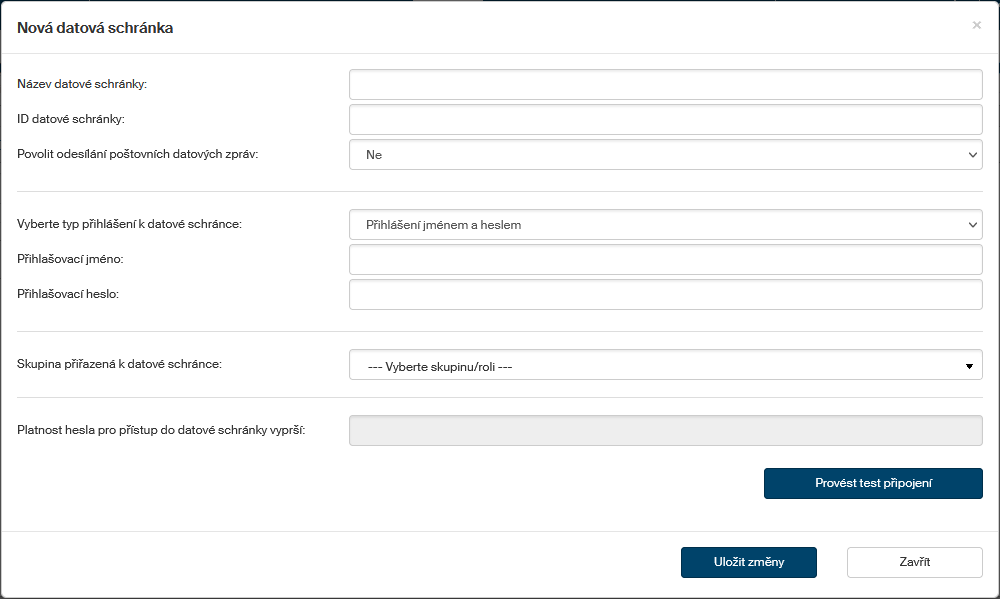
Task: Click the Nová datová schránka dialog title
Action: pyautogui.click(x=96, y=28)
